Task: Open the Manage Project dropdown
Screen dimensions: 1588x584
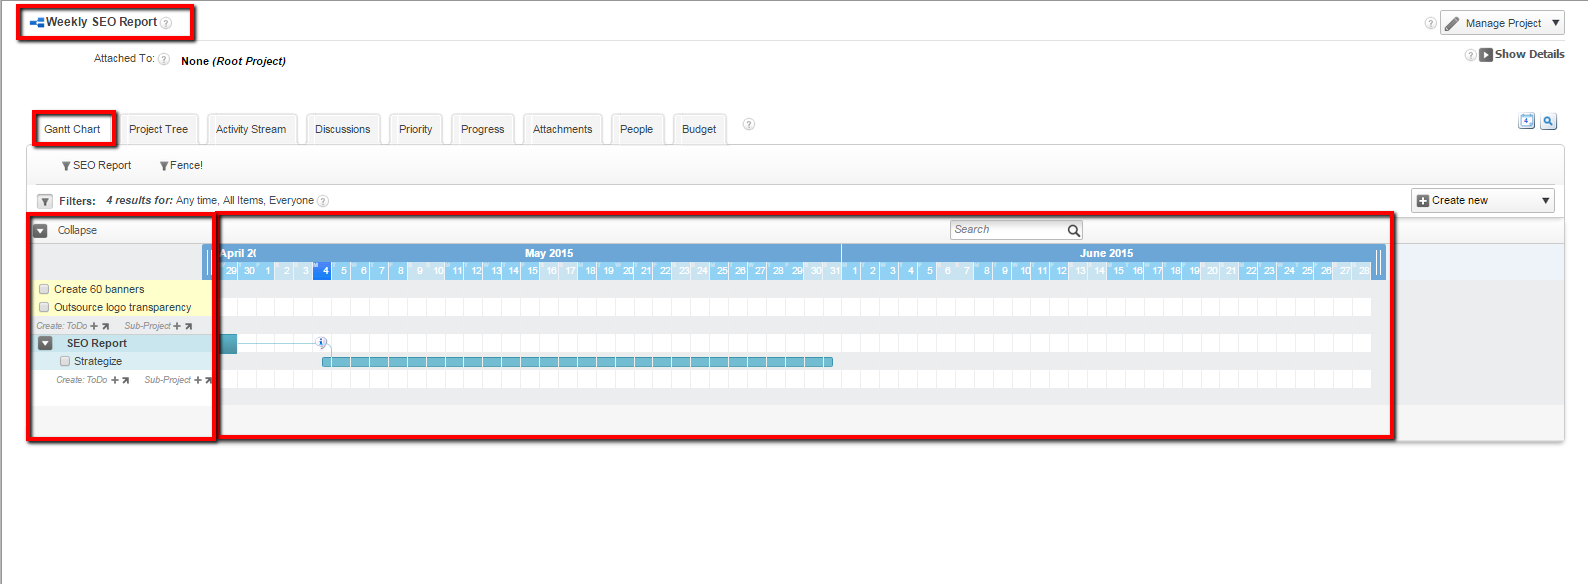Action: [1502, 23]
